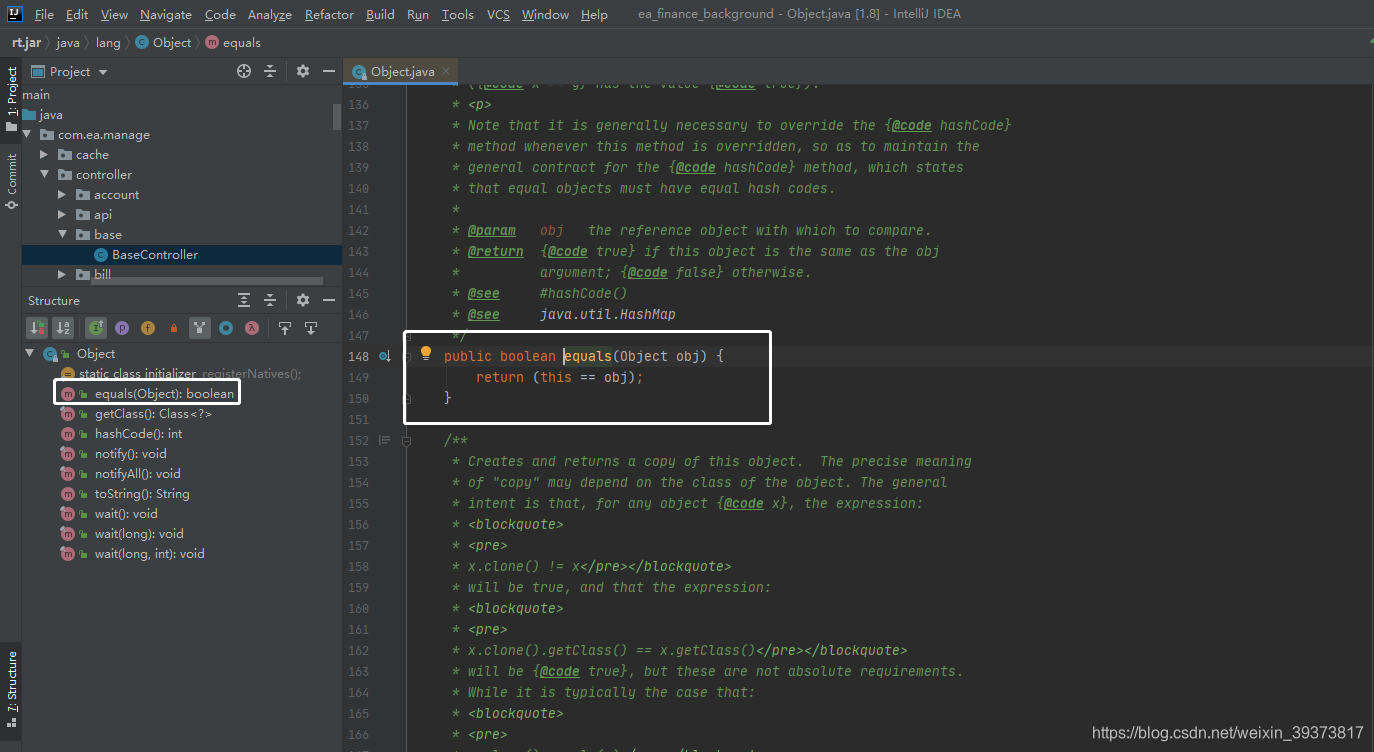Click the BaseController class icon in tree
Viewport: 1374px width, 752px height.
click(101, 255)
